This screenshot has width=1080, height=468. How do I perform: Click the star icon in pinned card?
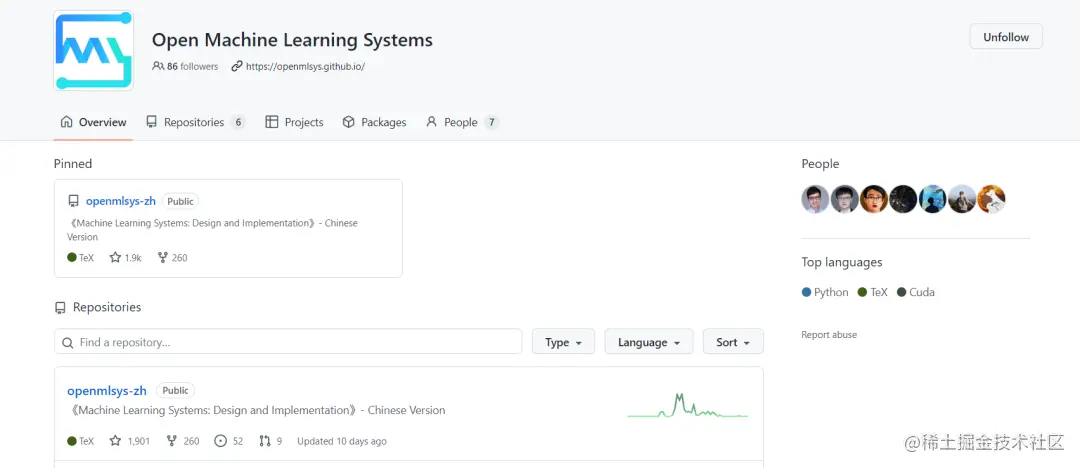(x=115, y=258)
